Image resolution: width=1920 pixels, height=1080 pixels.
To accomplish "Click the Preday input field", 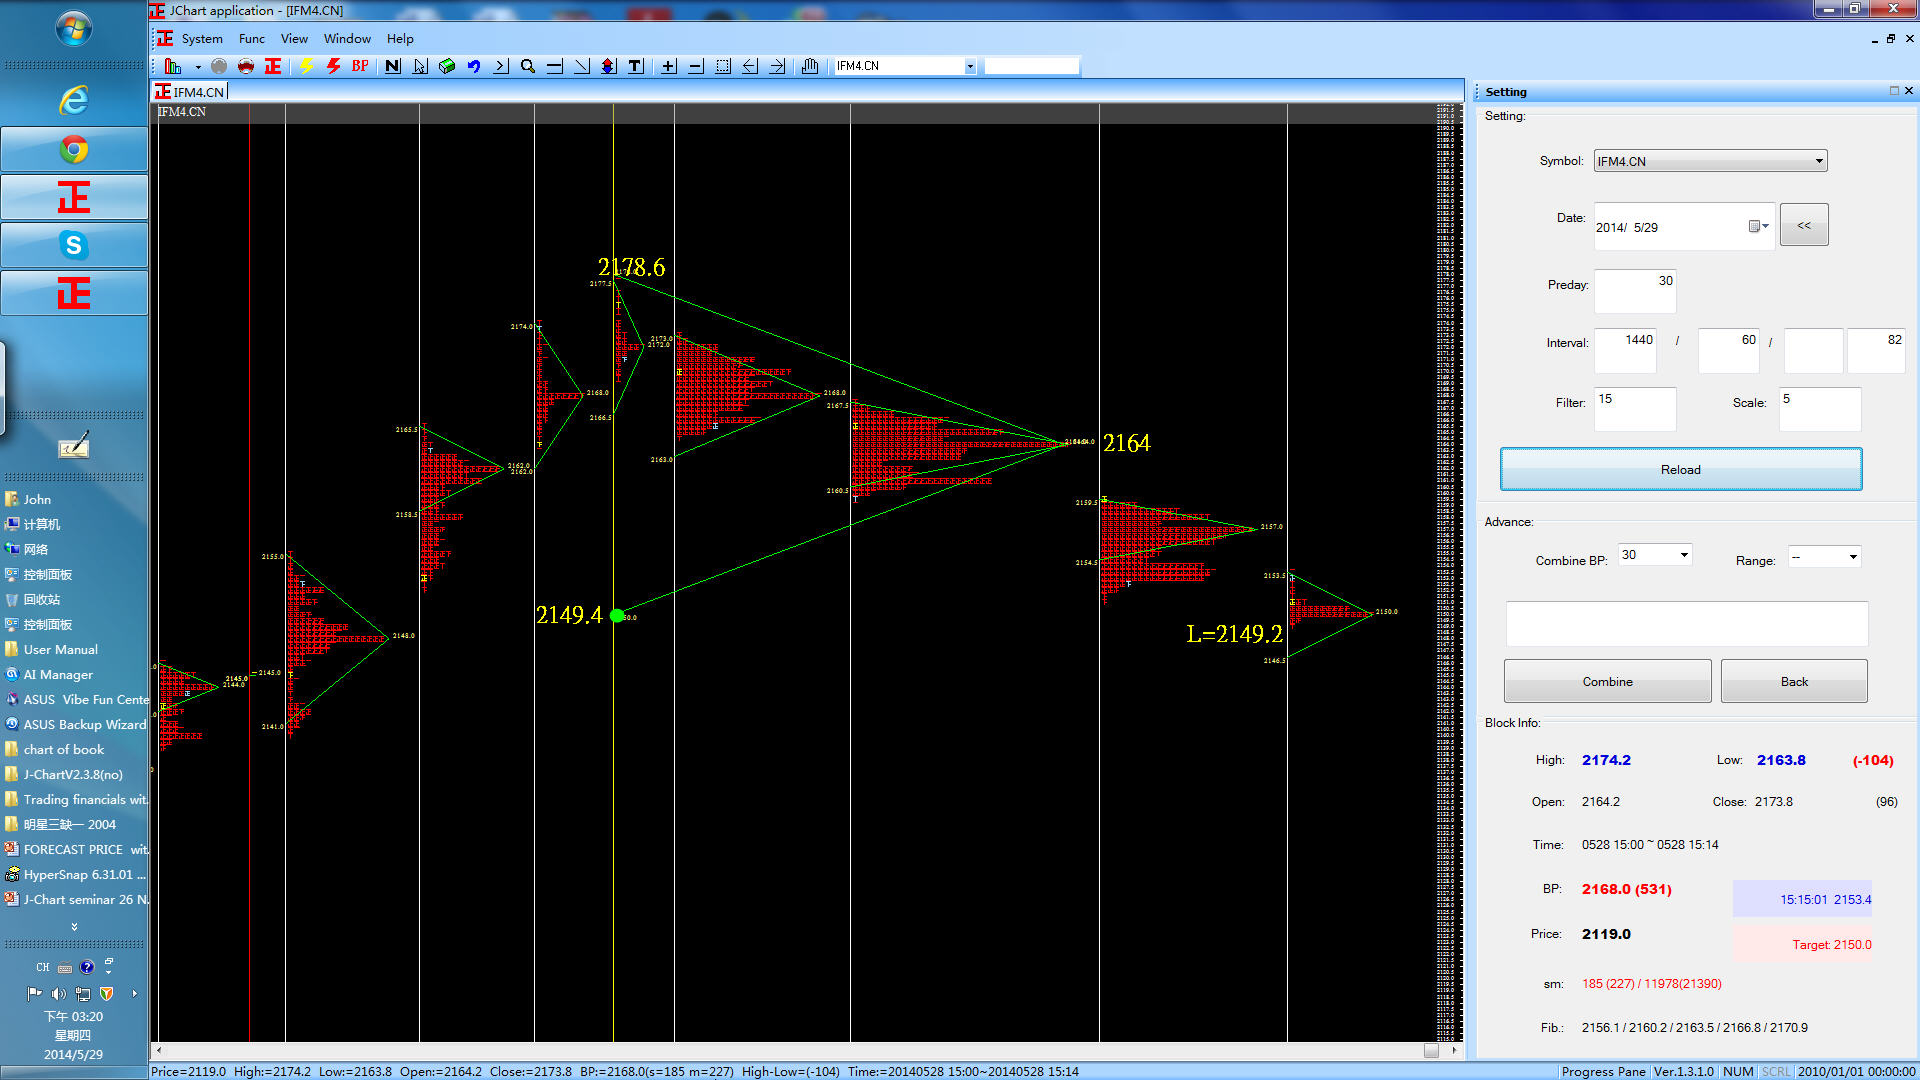I will [x=1635, y=291].
